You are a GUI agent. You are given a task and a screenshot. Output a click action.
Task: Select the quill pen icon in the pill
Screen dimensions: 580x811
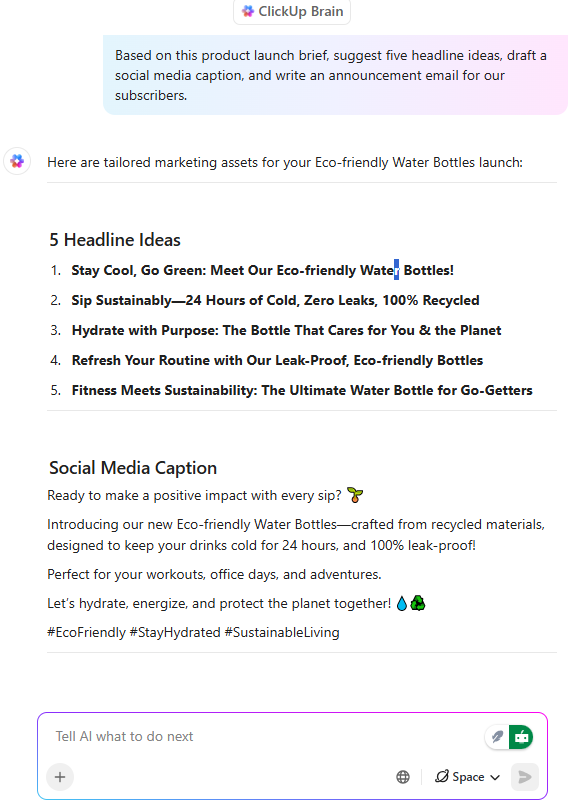[x=497, y=737]
